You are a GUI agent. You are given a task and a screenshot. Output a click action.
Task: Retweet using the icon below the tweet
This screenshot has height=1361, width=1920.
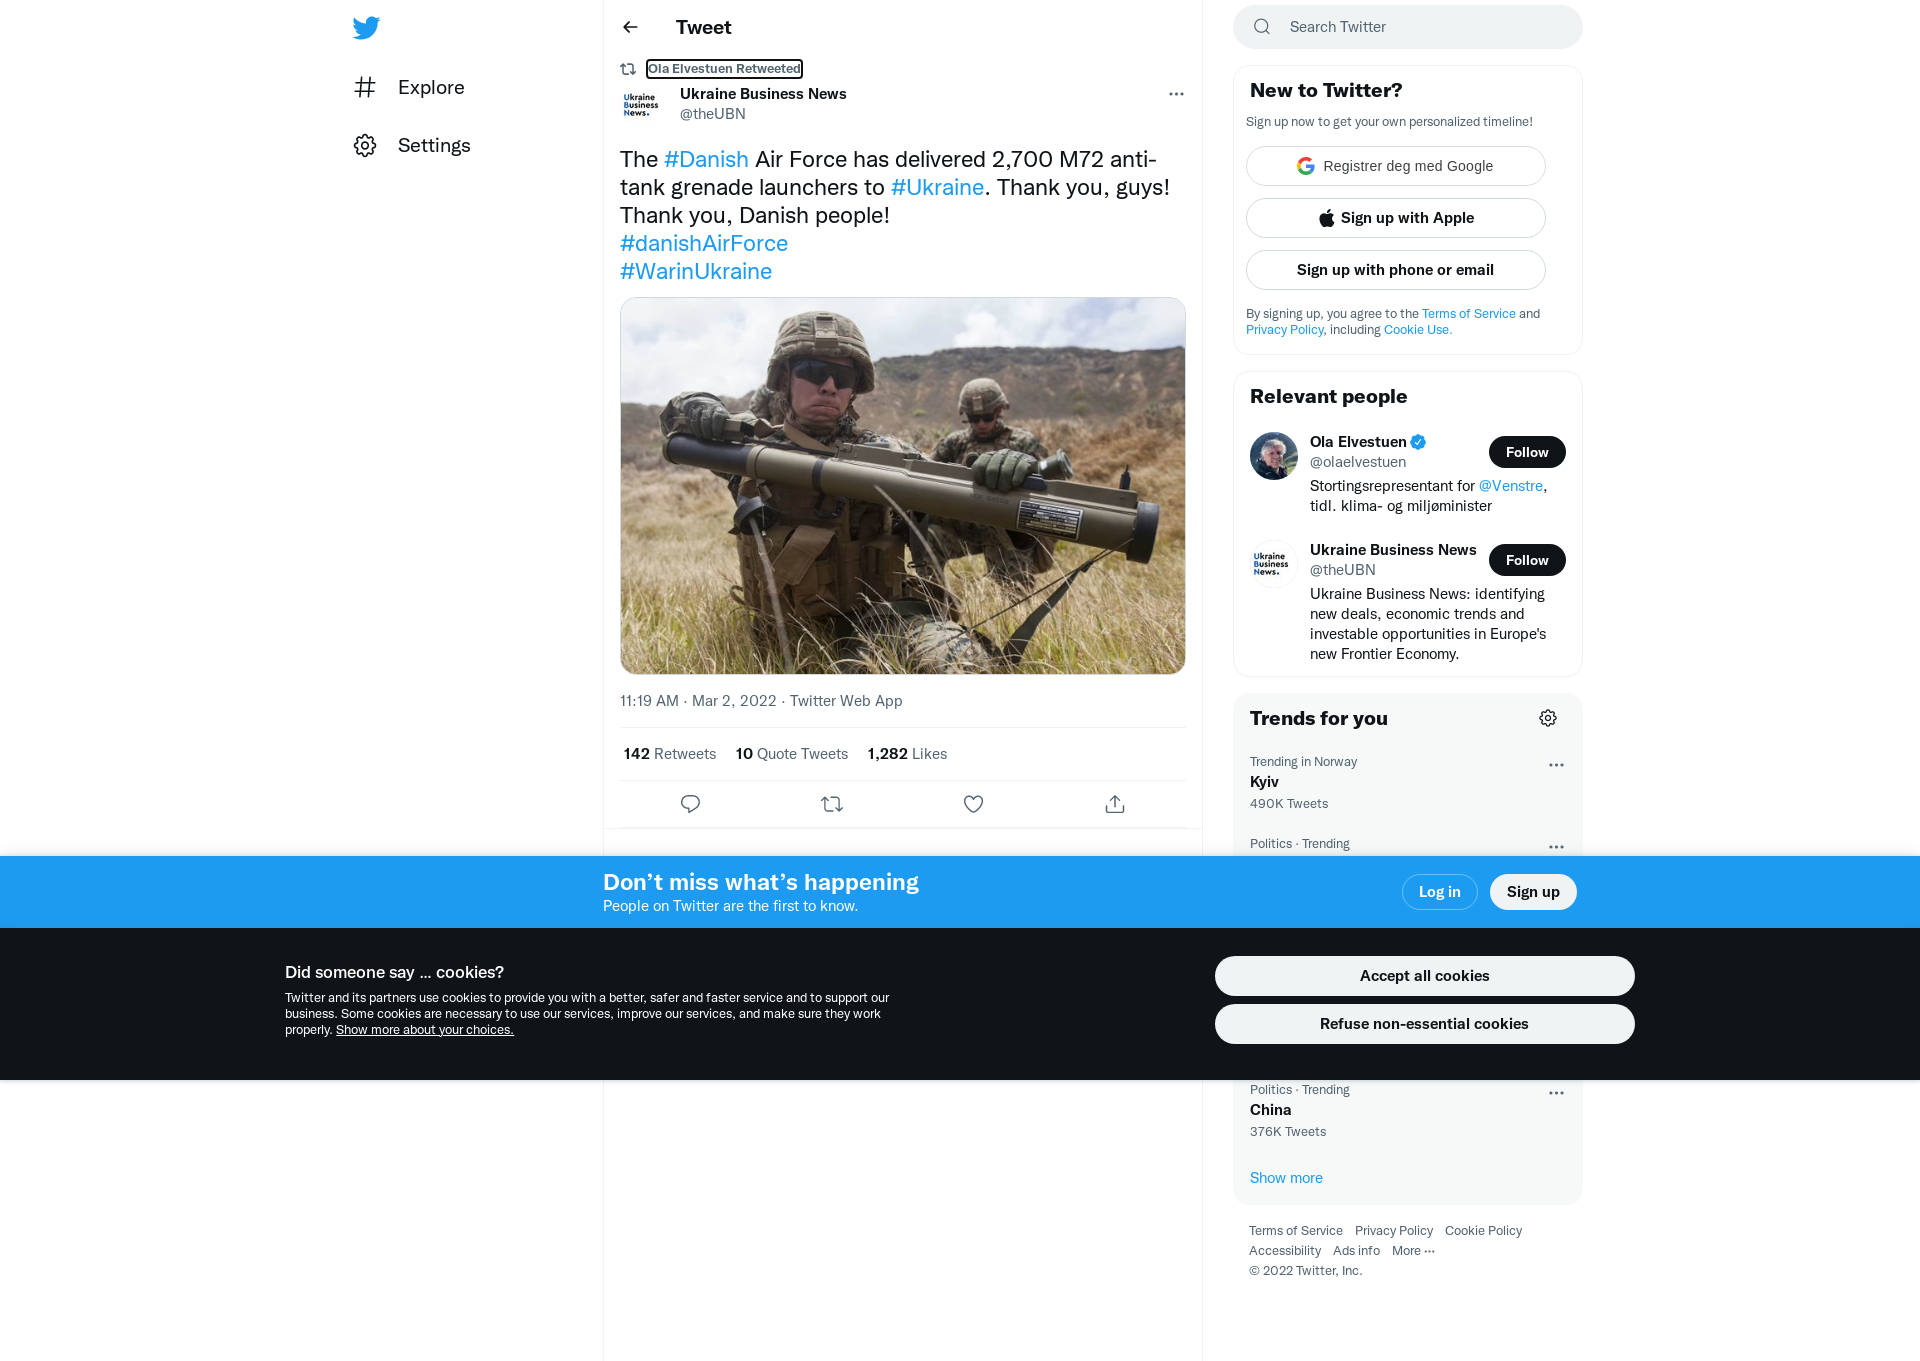[832, 804]
